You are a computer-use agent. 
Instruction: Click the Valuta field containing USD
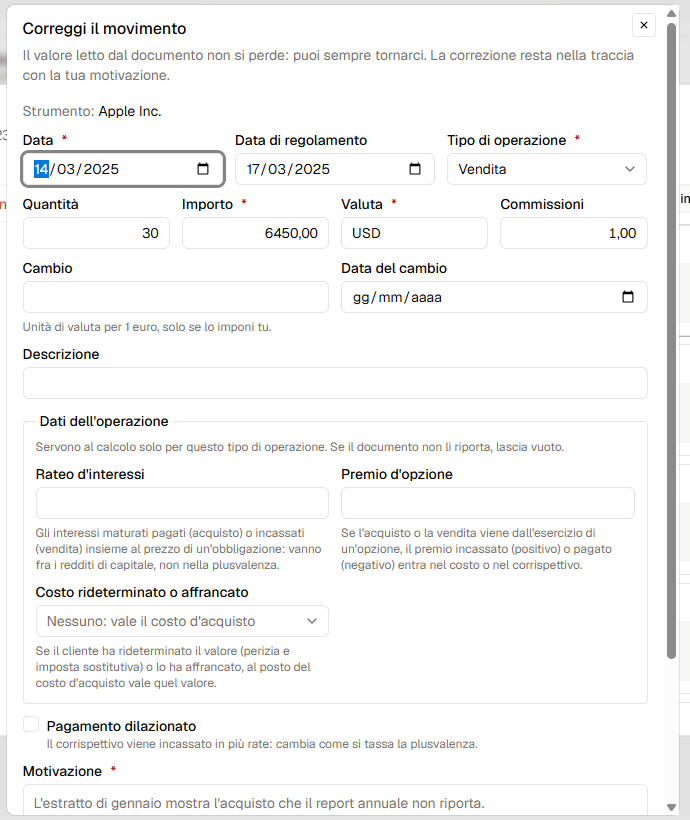(414, 233)
